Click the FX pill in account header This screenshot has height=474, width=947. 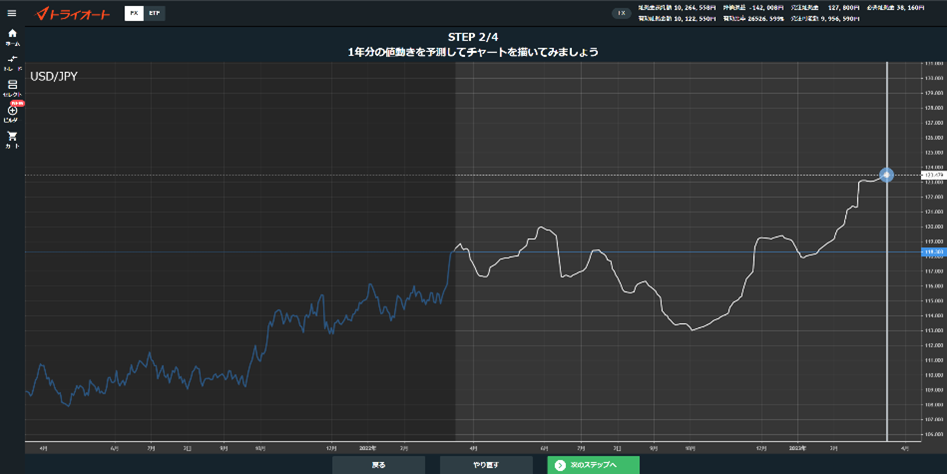coord(621,13)
